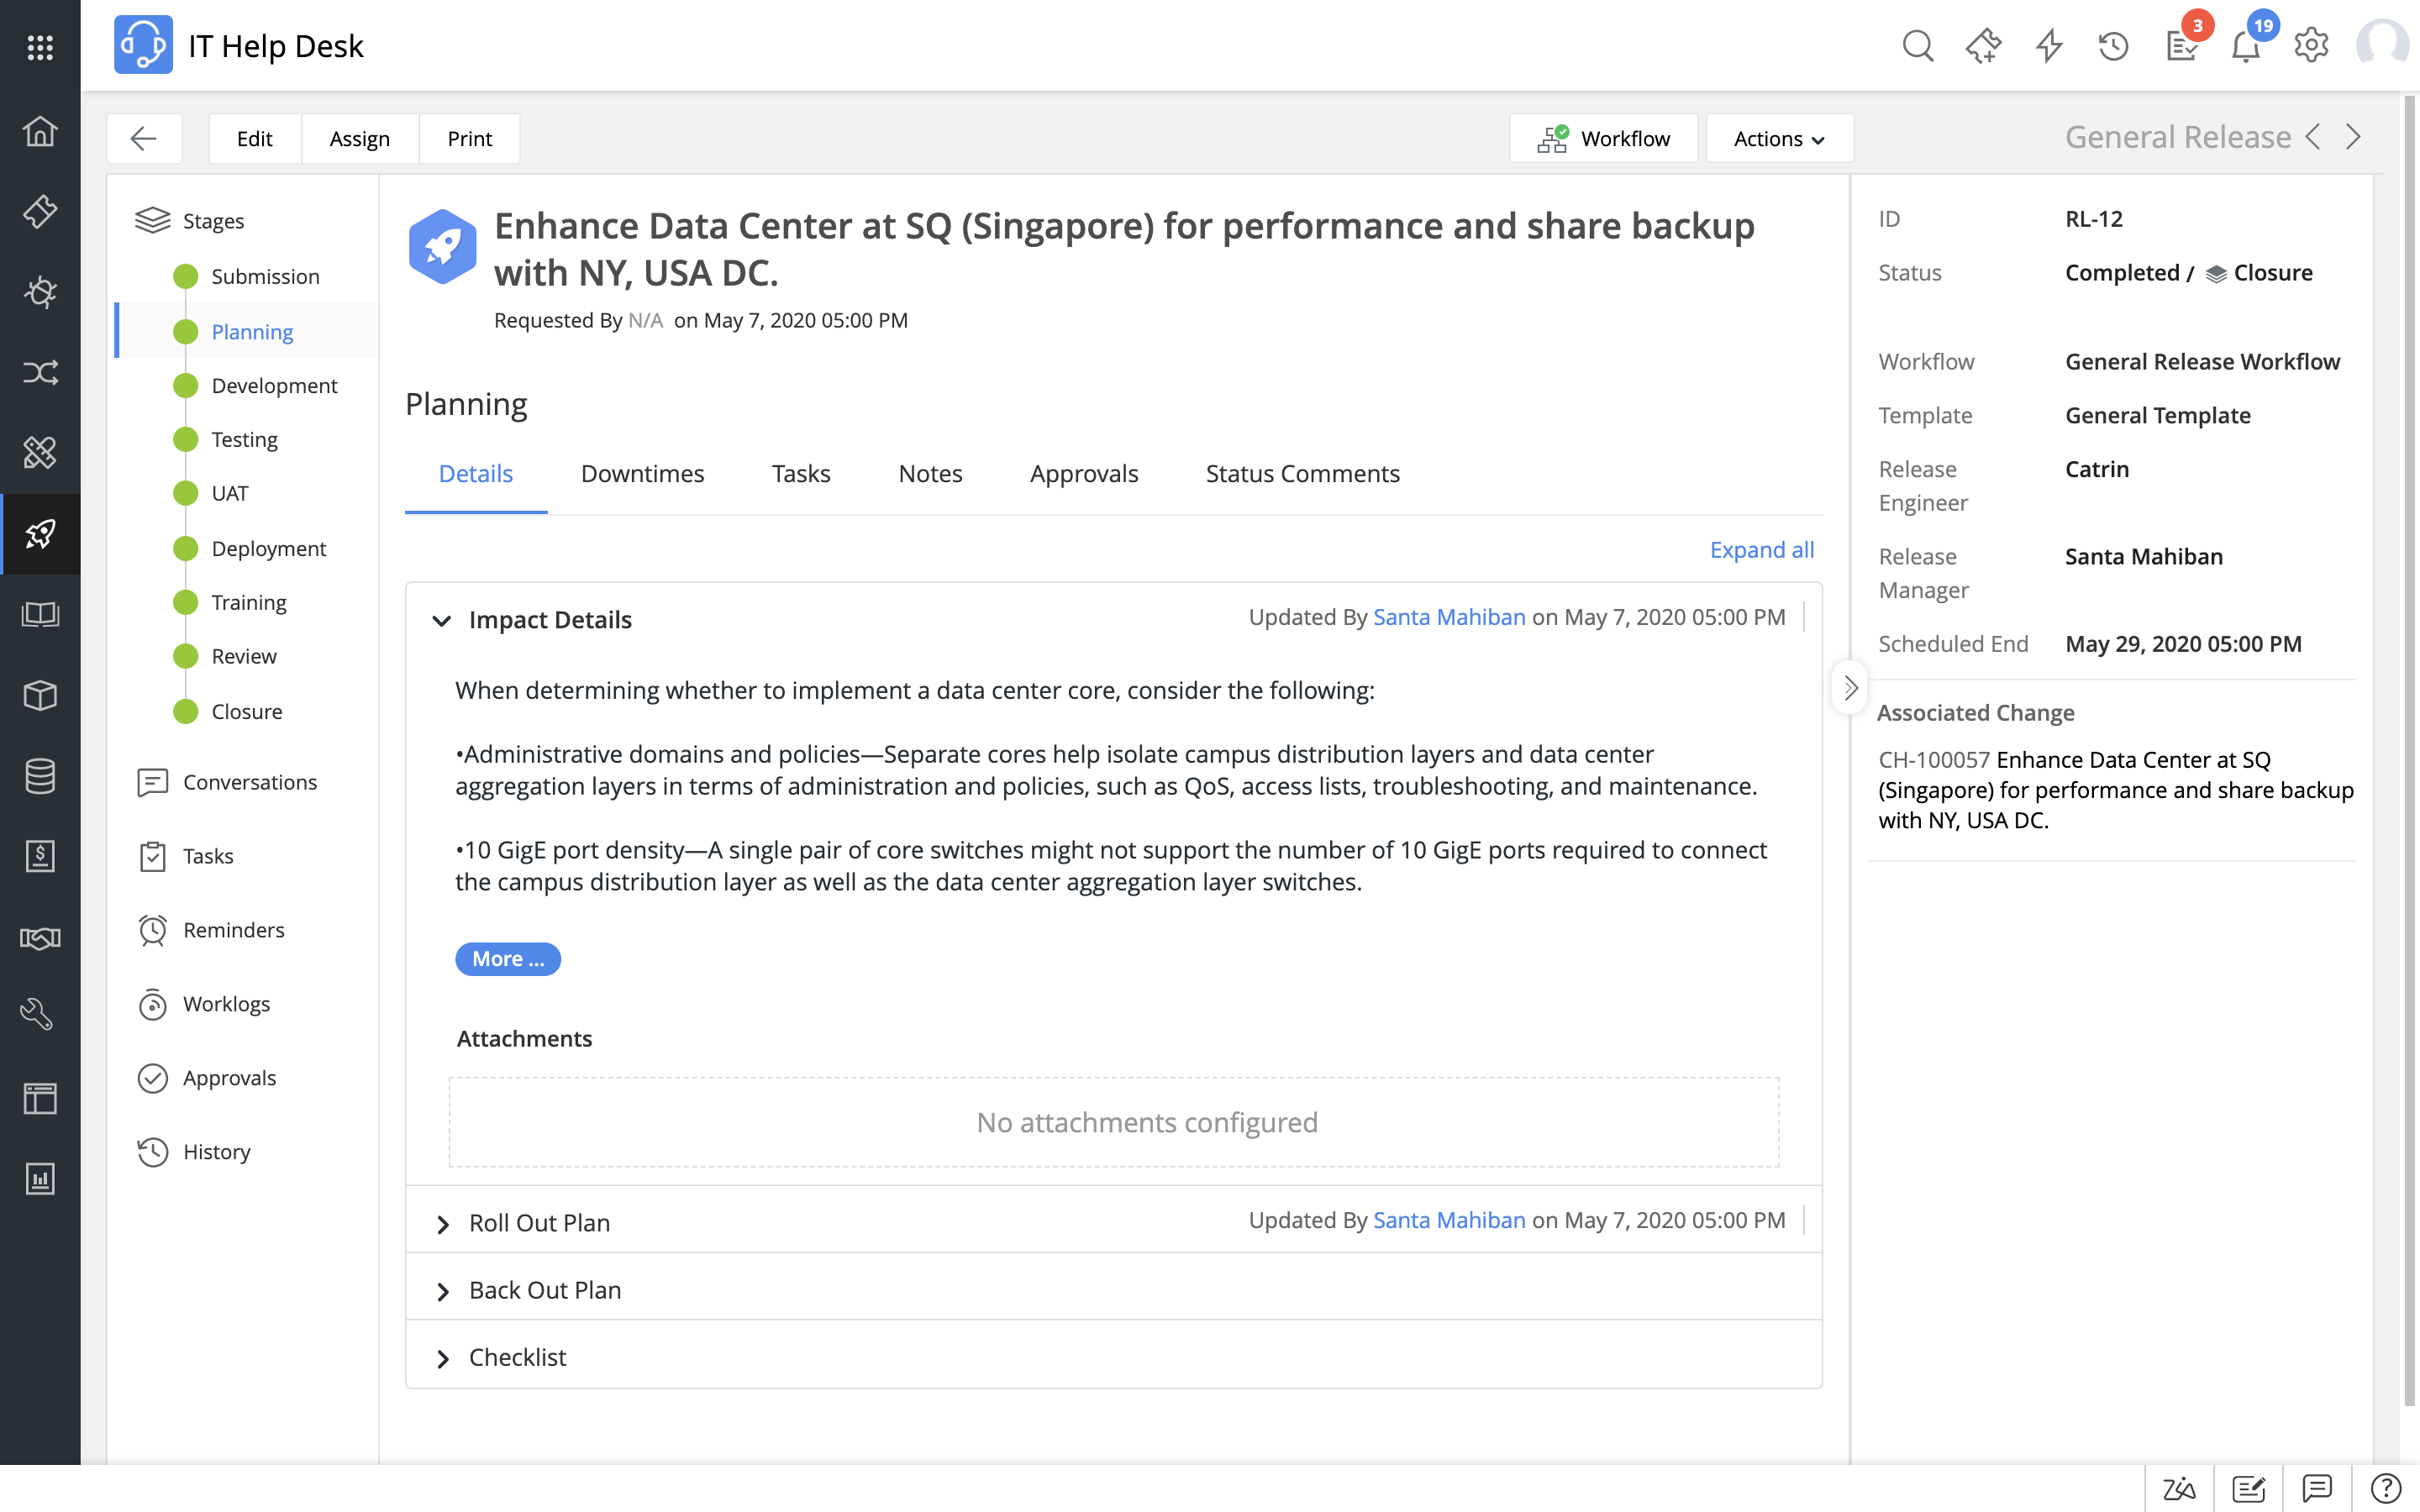Click the notification bell icon
This screenshot has width=2420, height=1512.
2246,46
